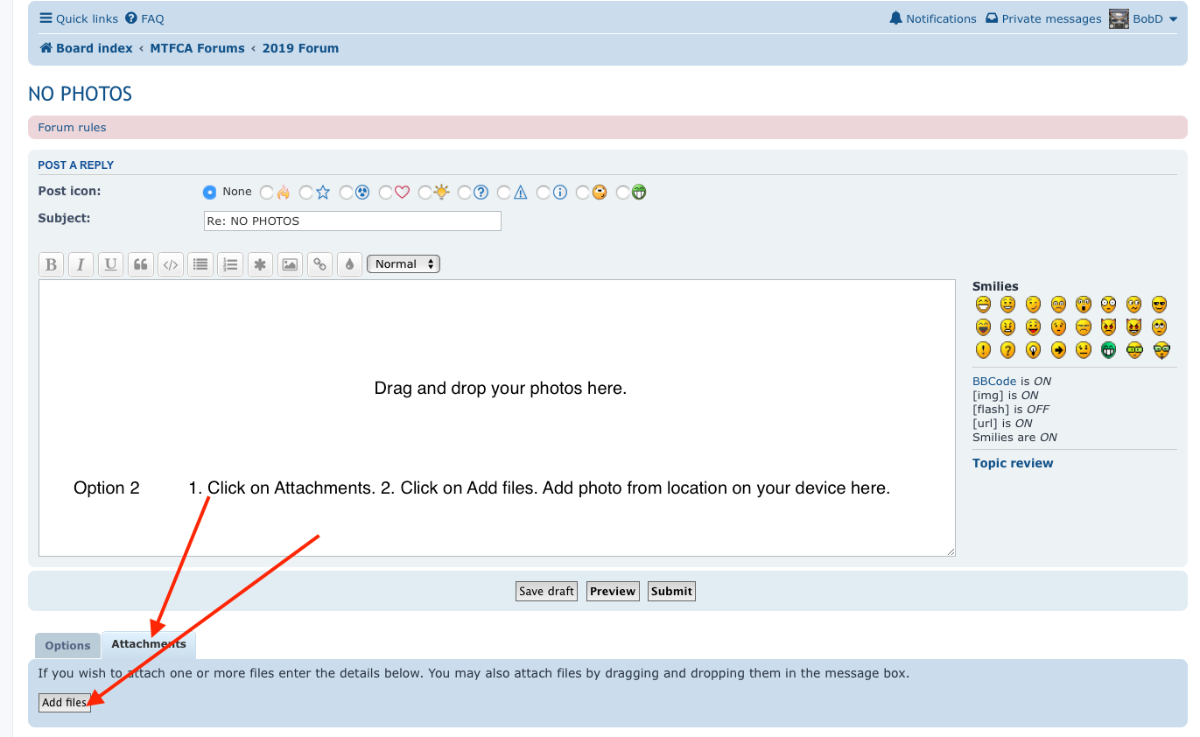Click the insert image button
Screen dimensions: 1200x737
tap(290, 265)
